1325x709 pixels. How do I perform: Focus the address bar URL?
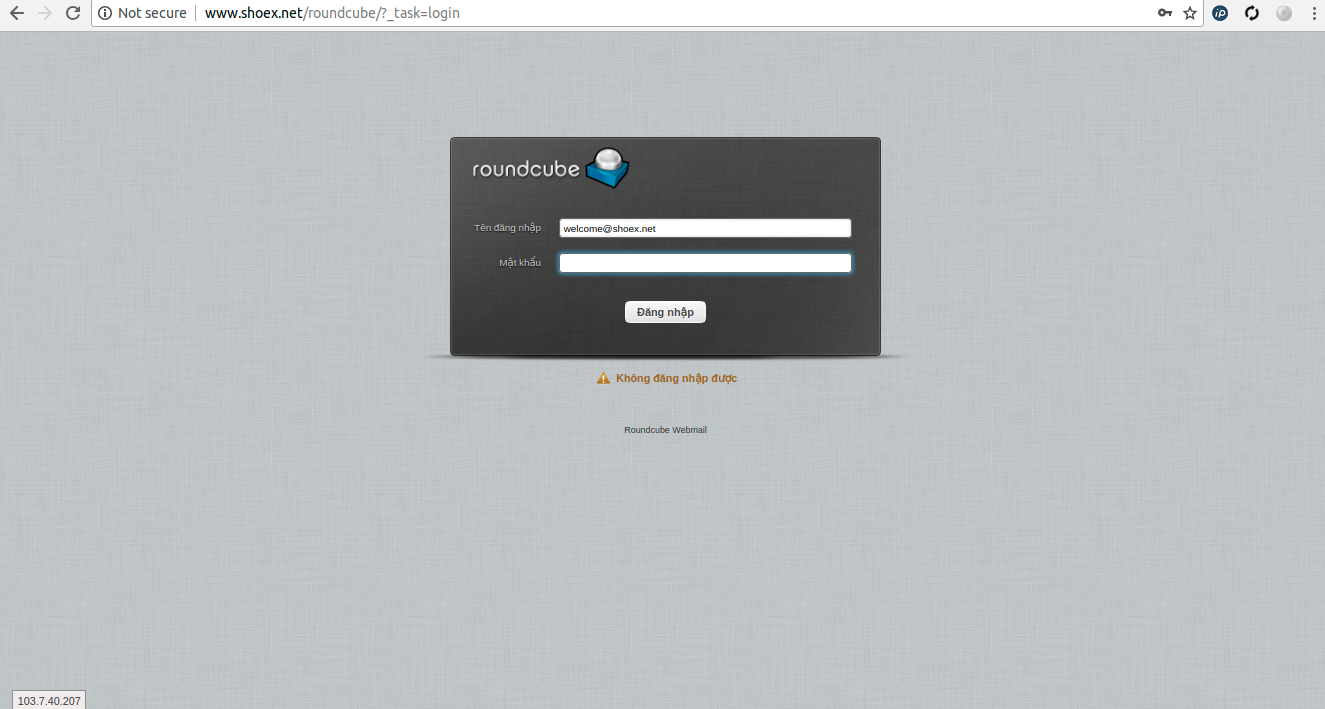(332, 13)
